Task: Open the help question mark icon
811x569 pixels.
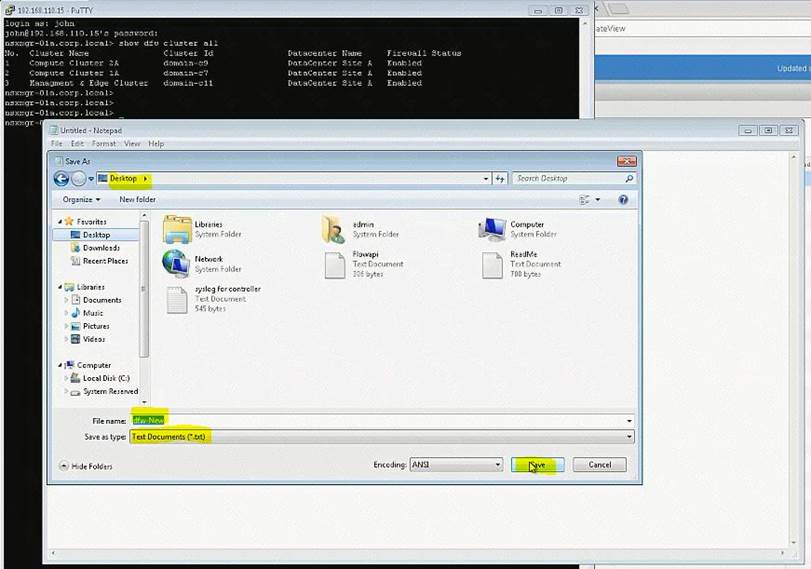Action: tap(623, 199)
